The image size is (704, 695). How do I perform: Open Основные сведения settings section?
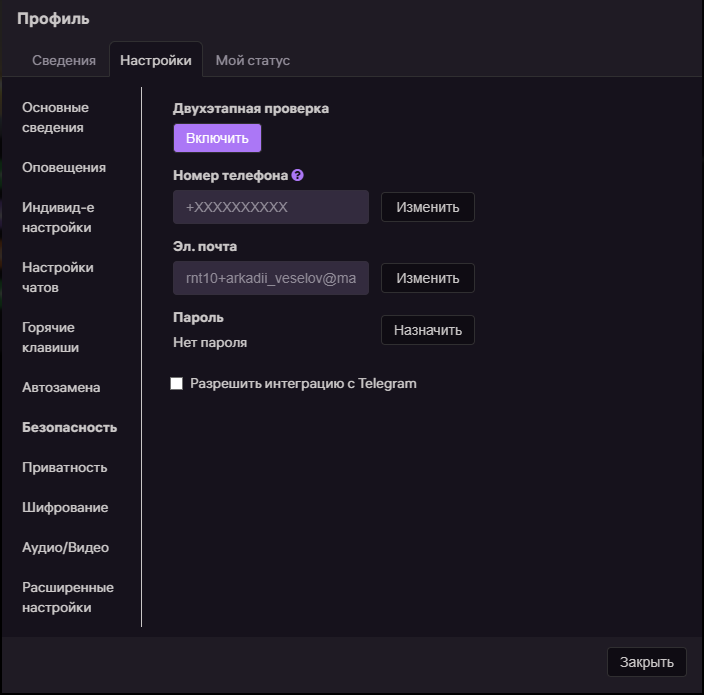pos(56,117)
